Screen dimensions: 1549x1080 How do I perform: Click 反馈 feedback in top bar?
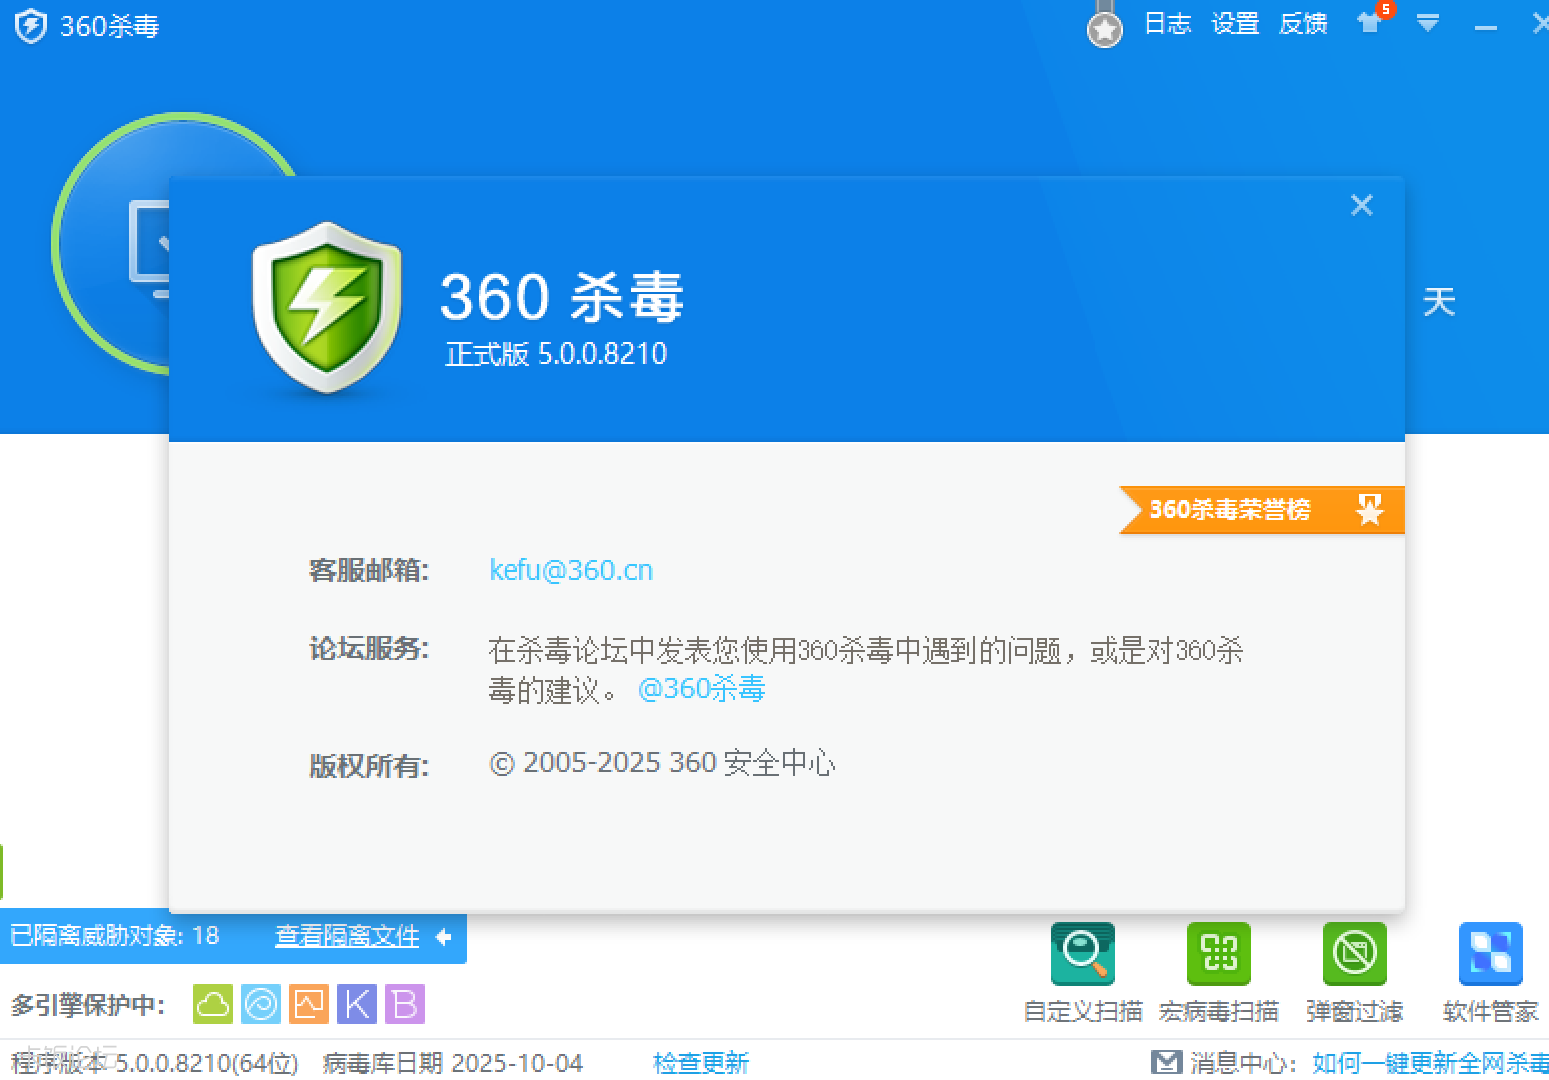click(1303, 23)
